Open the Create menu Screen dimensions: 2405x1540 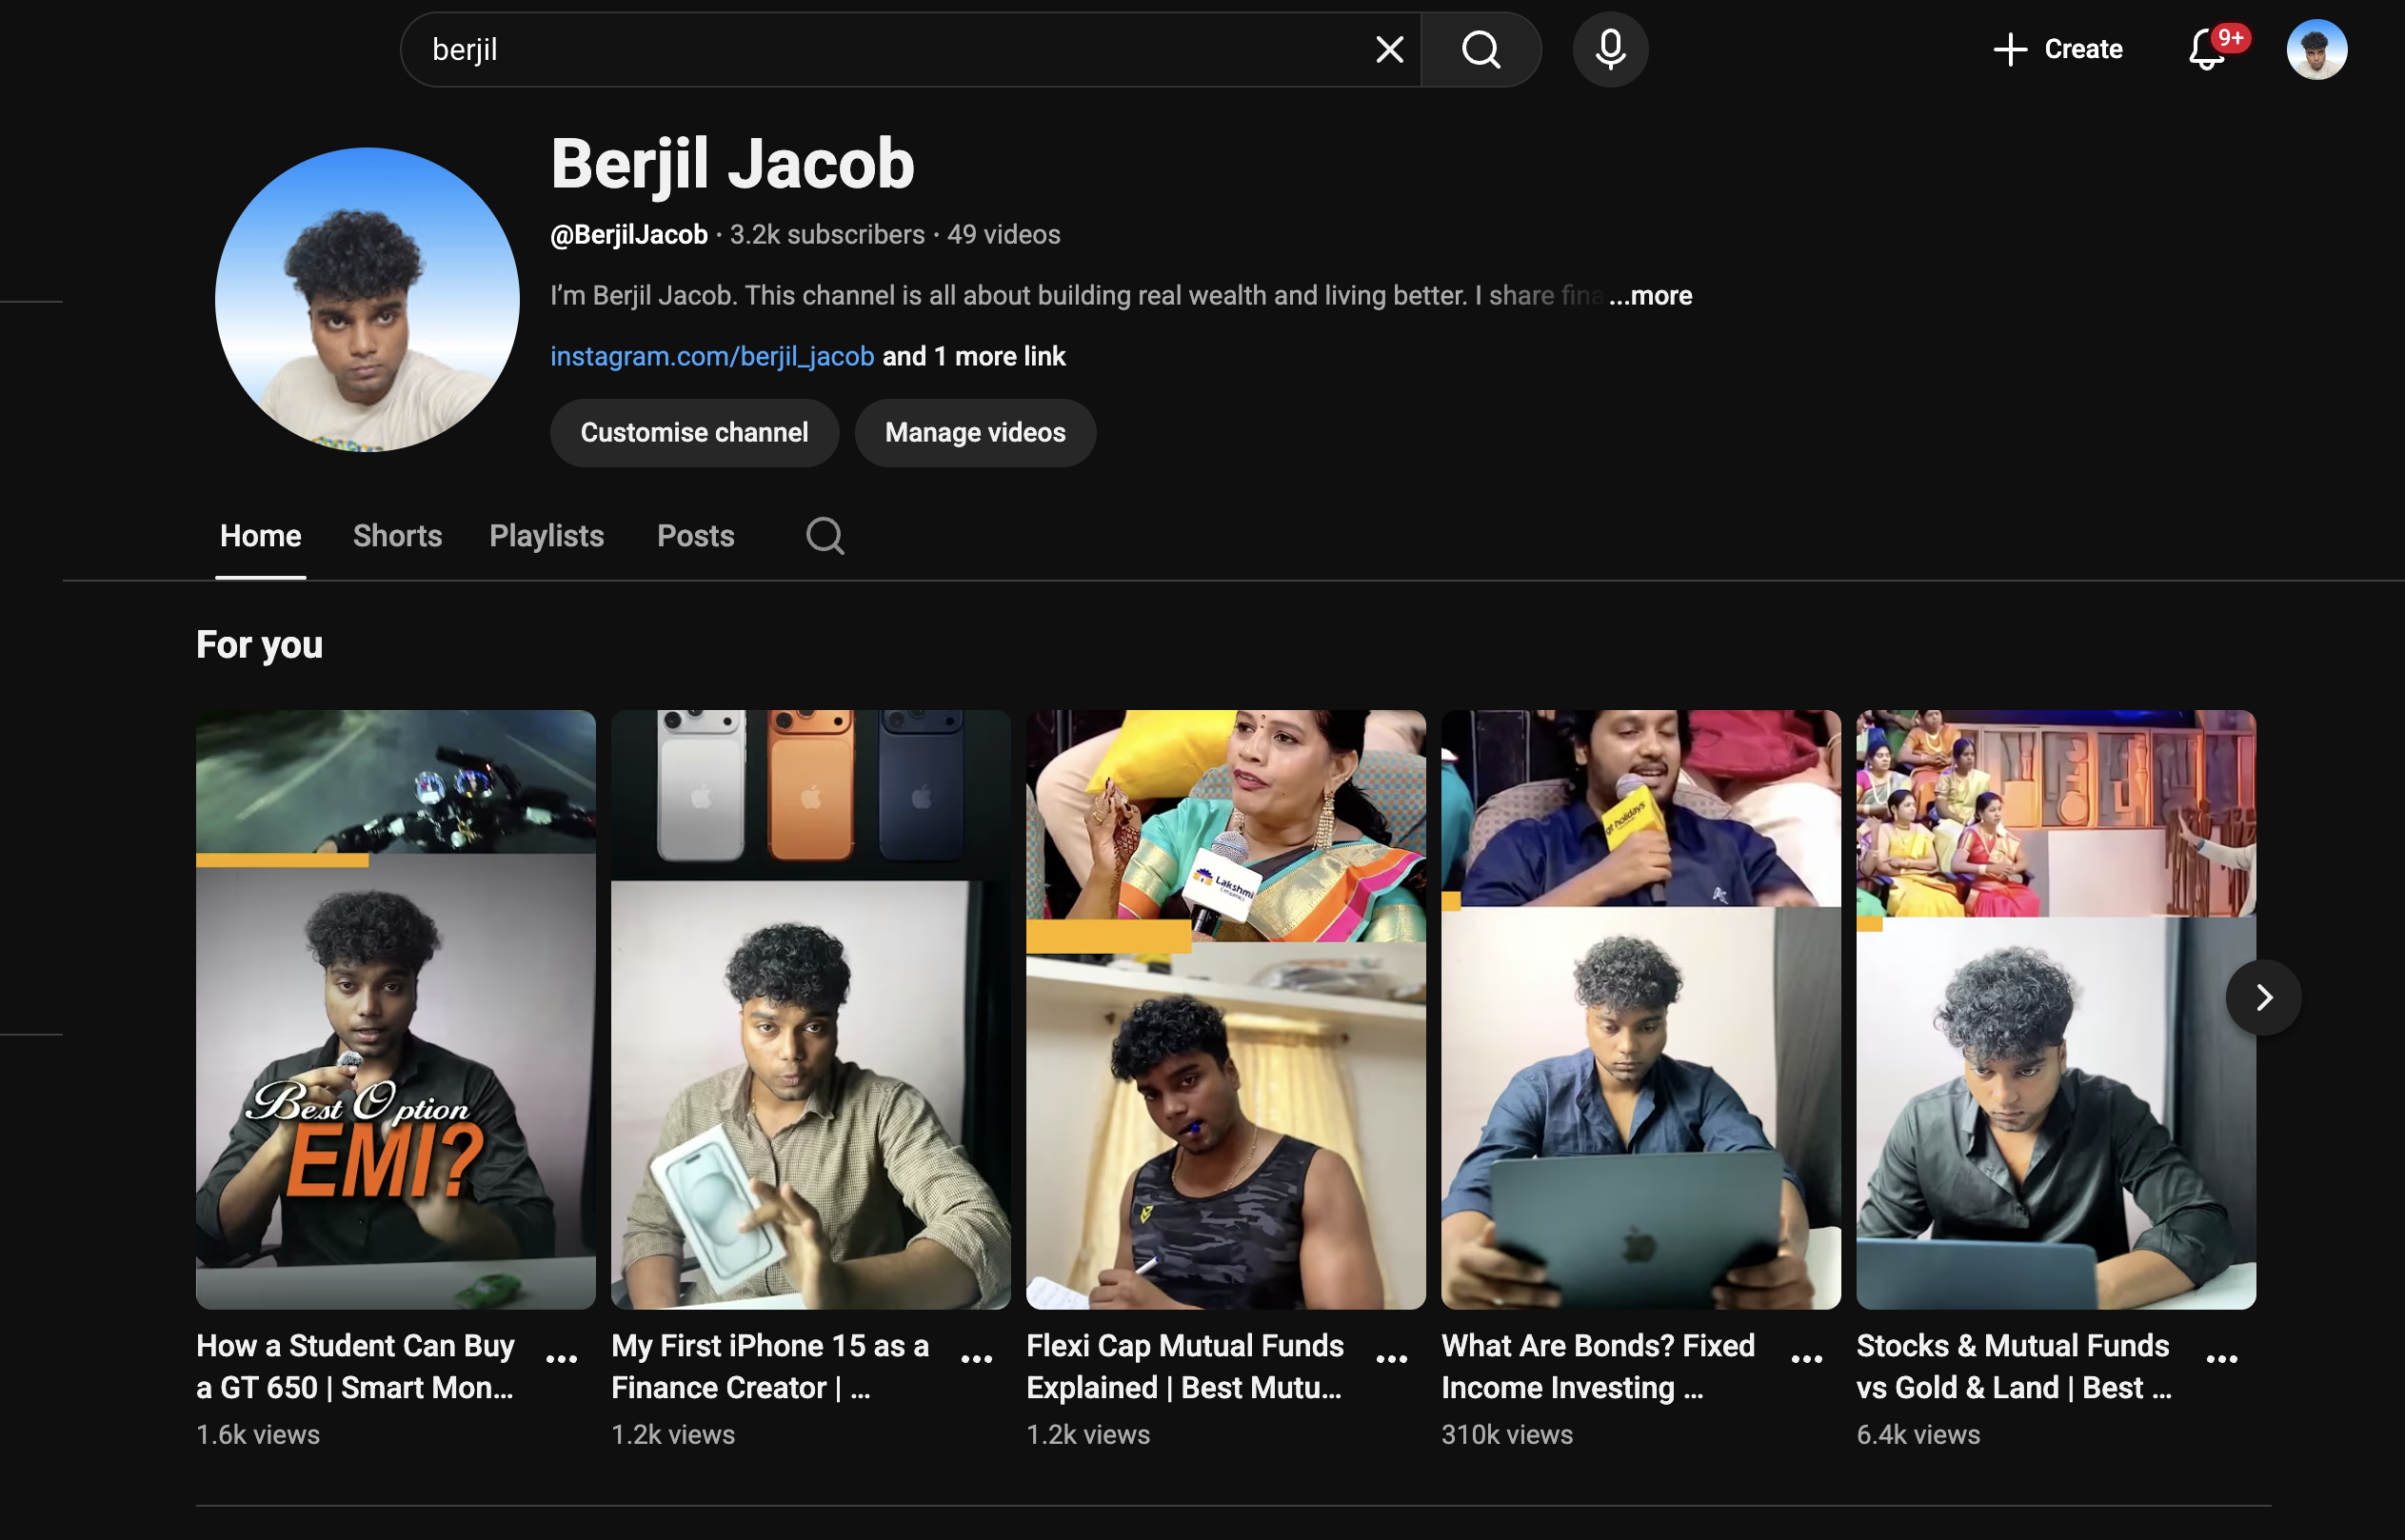[x=2058, y=49]
